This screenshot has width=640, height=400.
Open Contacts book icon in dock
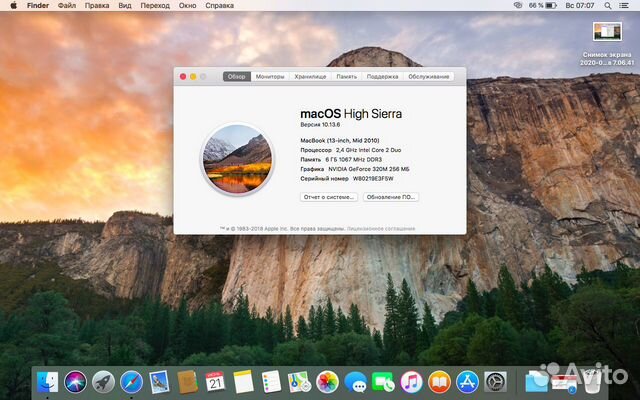point(187,382)
